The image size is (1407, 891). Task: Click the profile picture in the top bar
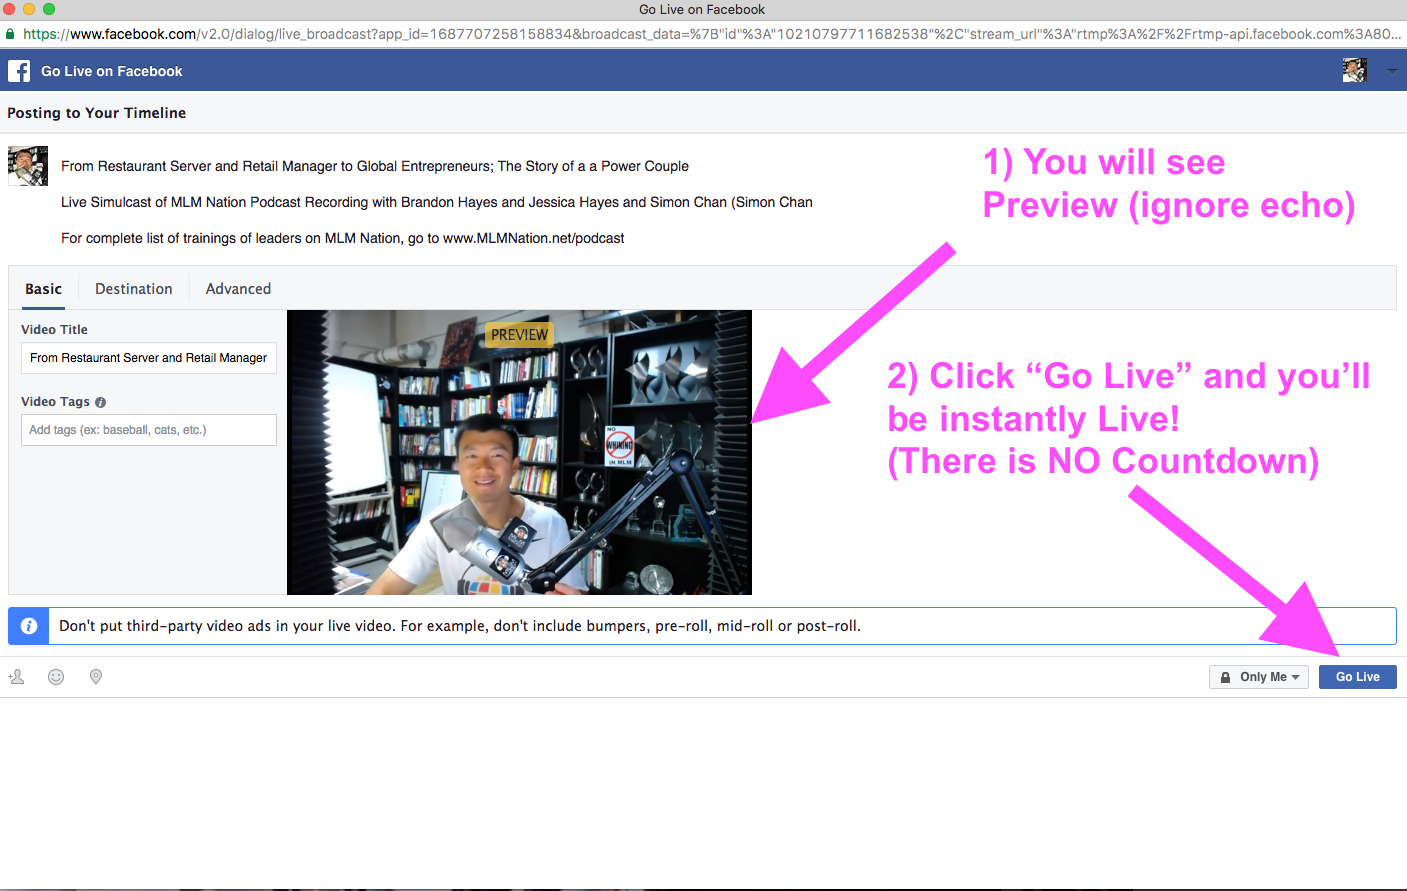(1355, 71)
